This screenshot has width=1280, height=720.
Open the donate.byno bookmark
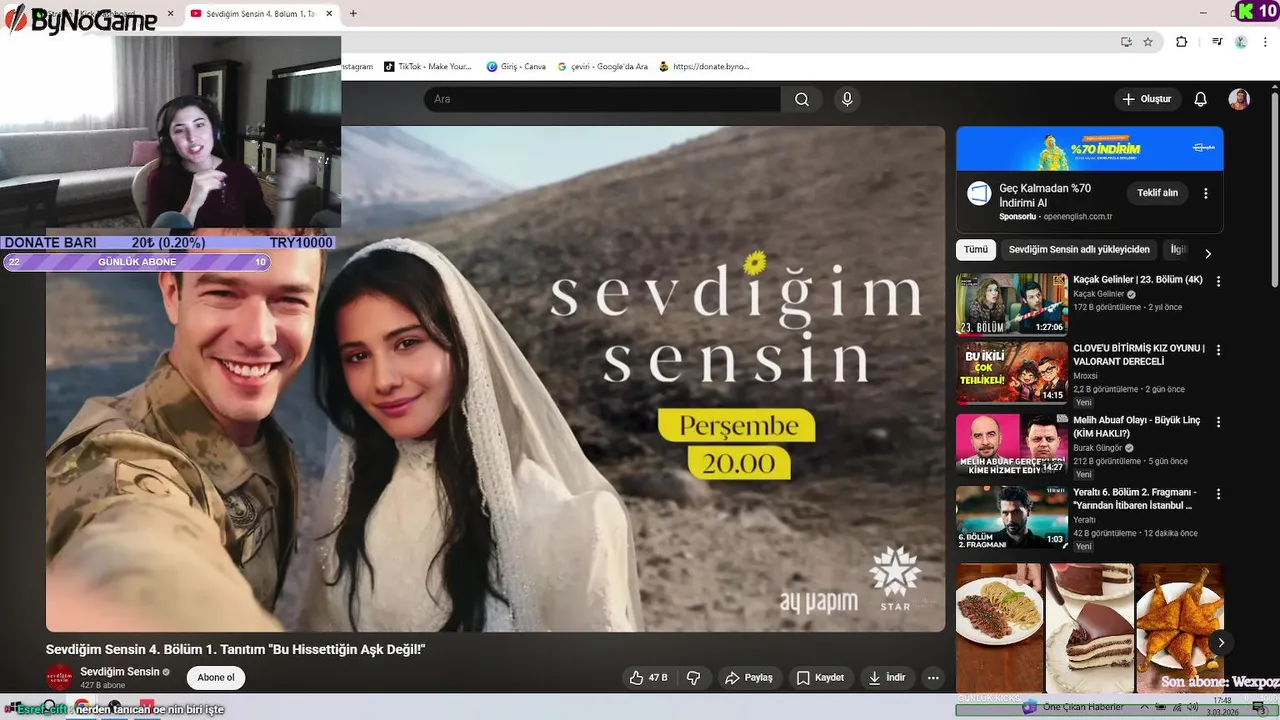704,66
